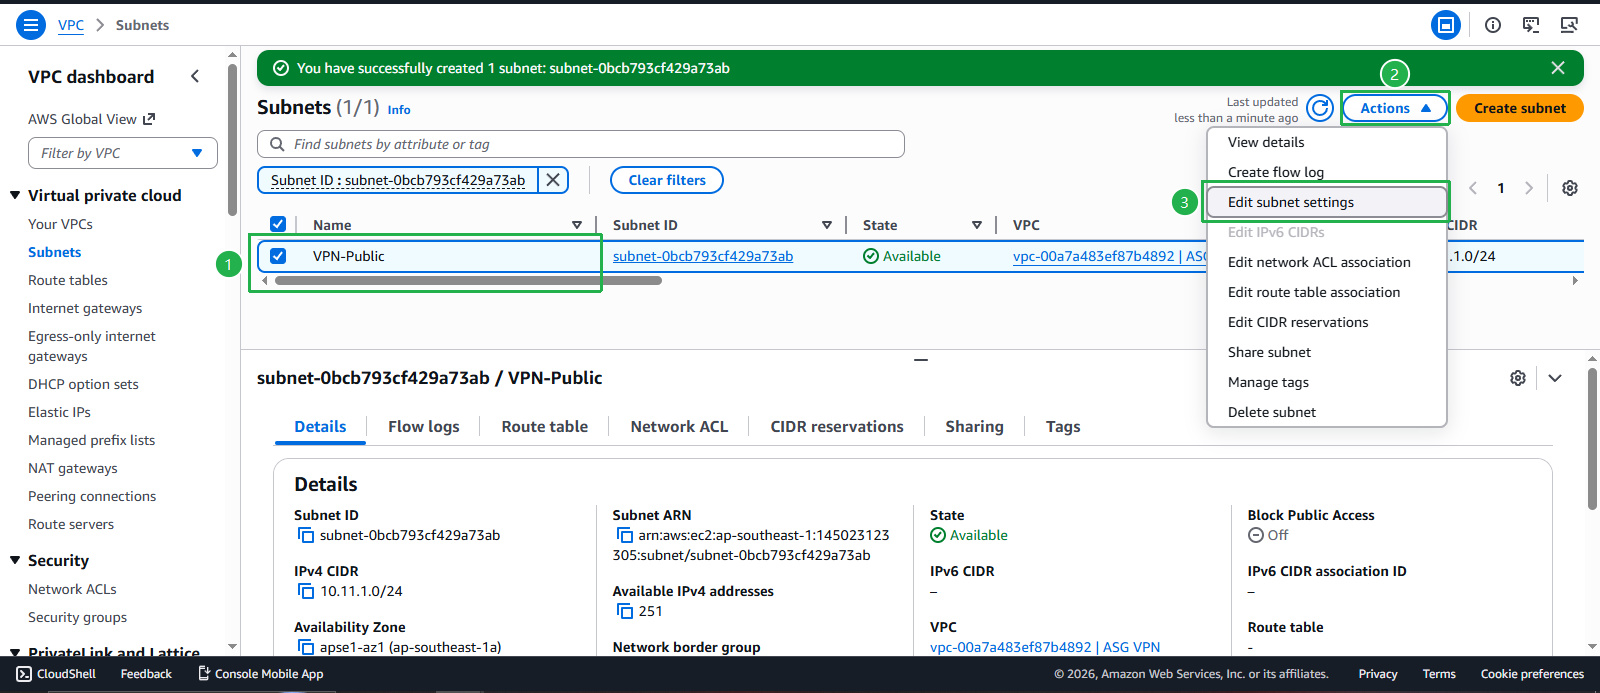Open AWS Global View external link

point(91,119)
